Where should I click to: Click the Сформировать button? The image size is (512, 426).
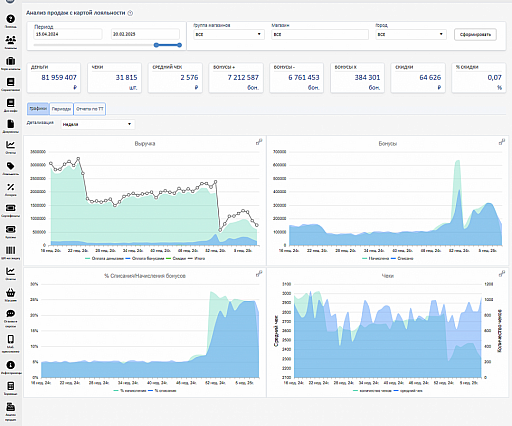tap(475, 35)
